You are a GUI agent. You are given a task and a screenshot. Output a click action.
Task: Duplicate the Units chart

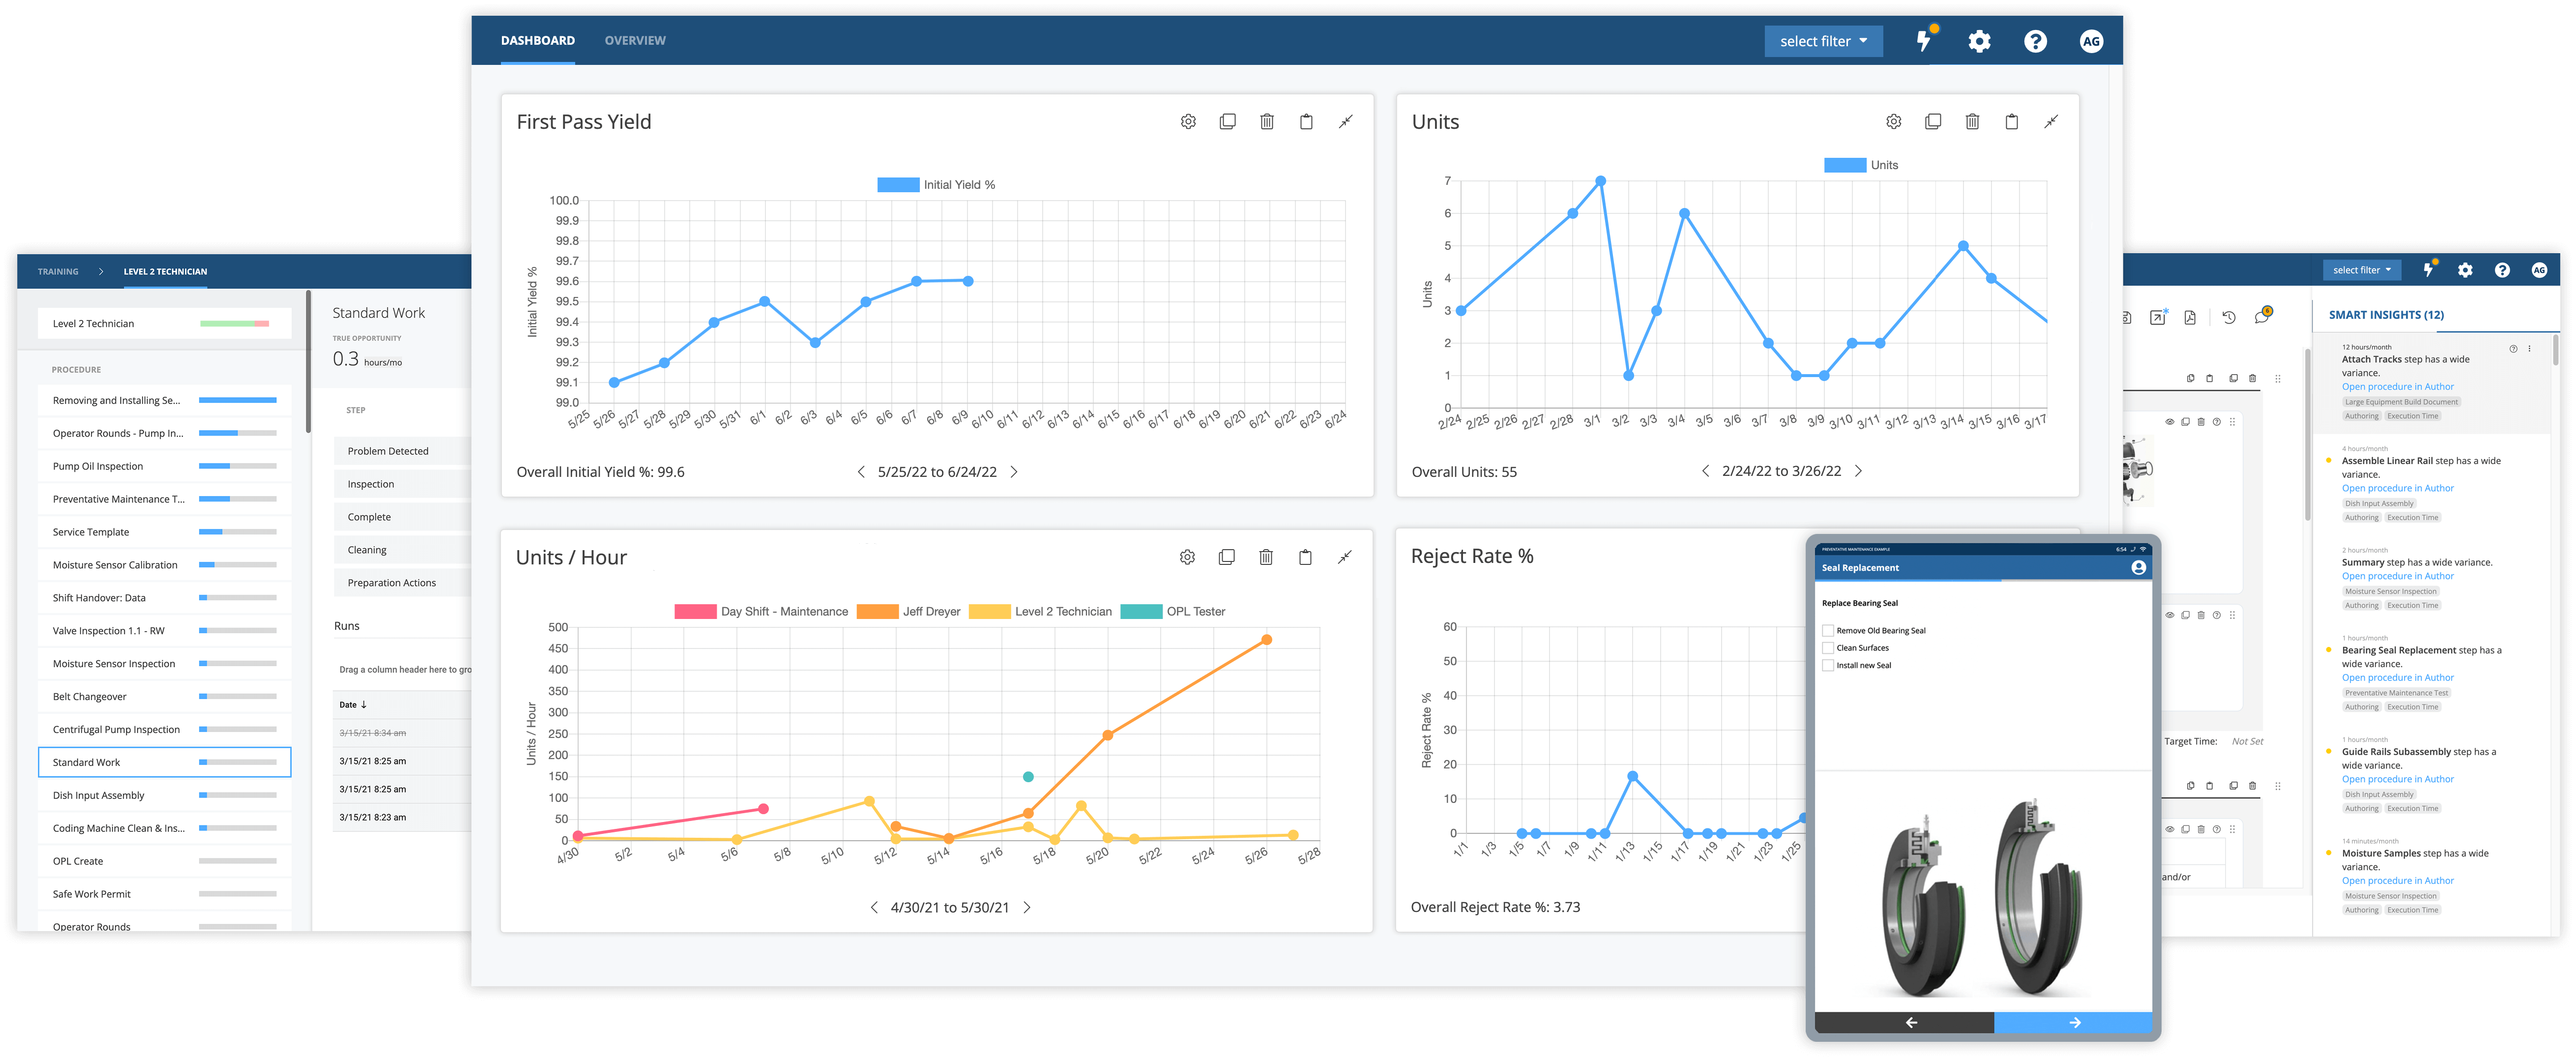(1933, 122)
